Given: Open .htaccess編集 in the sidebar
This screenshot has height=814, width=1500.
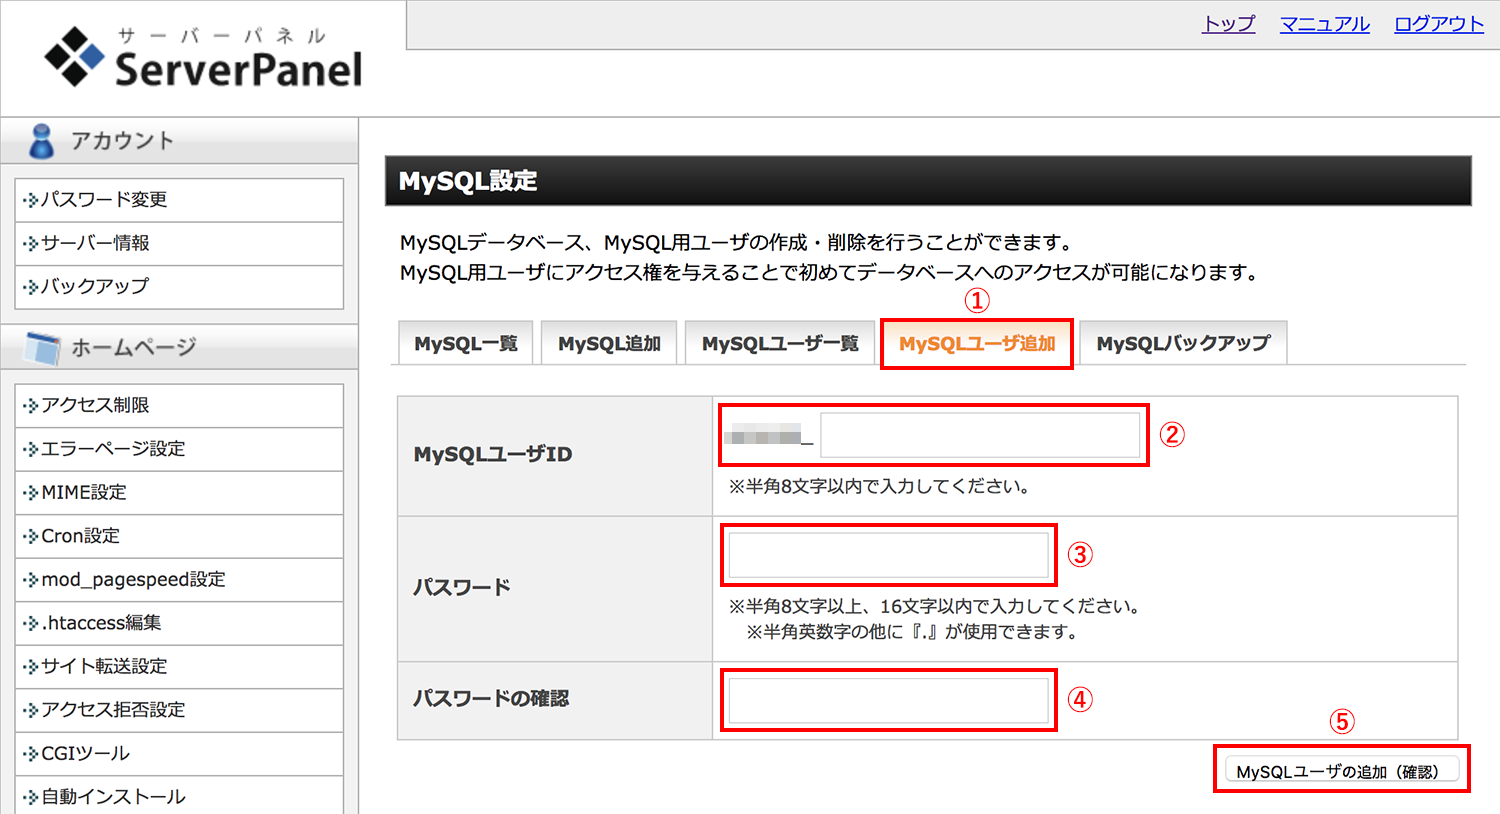Looking at the screenshot, I should 180,623.
